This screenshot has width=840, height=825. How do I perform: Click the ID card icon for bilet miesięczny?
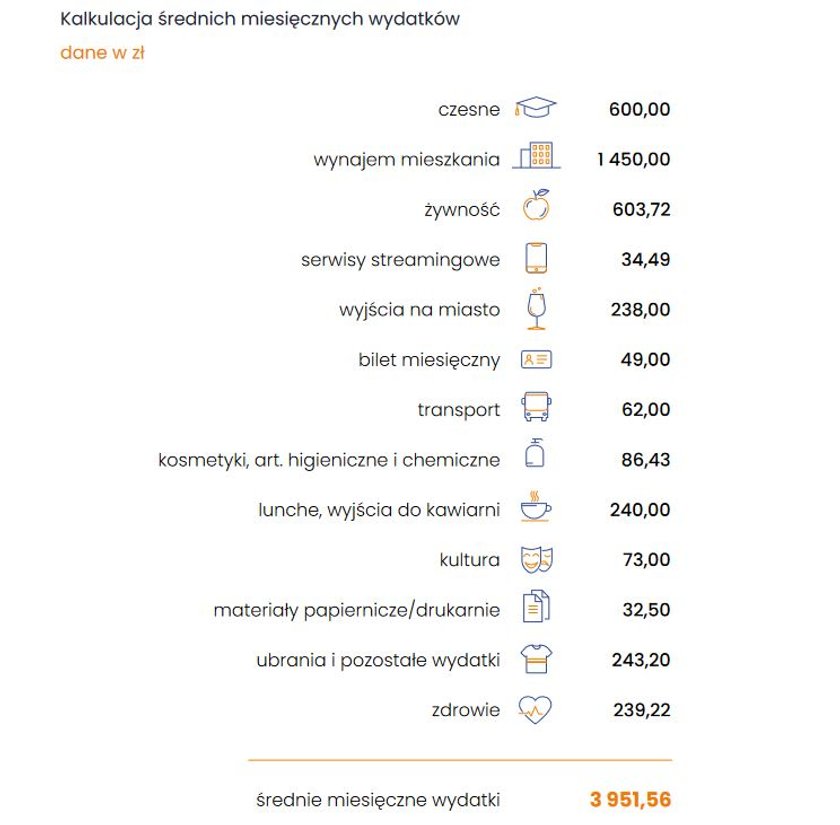[536, 359]
